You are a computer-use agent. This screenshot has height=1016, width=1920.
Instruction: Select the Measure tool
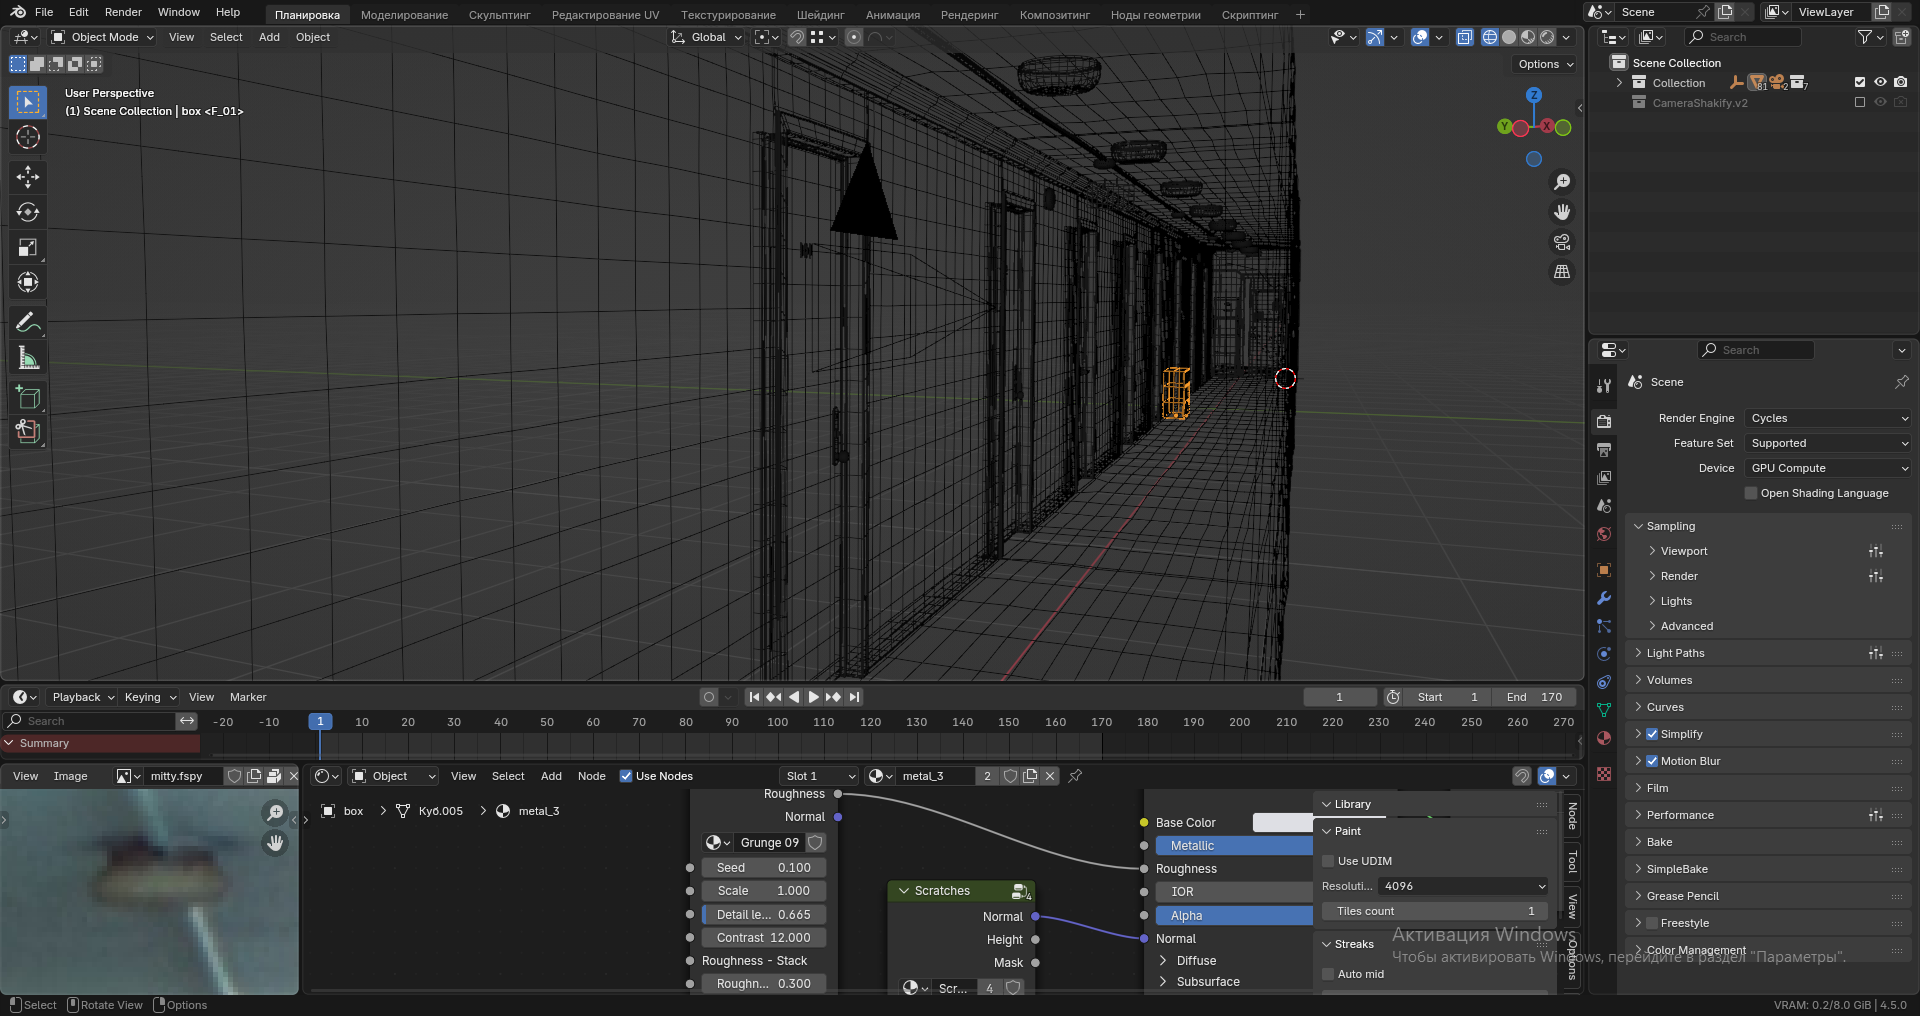point(28,358)
